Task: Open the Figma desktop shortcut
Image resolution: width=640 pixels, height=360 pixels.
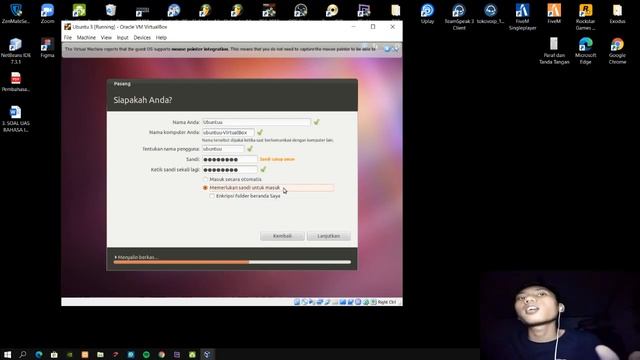Action: coord(47,48)
